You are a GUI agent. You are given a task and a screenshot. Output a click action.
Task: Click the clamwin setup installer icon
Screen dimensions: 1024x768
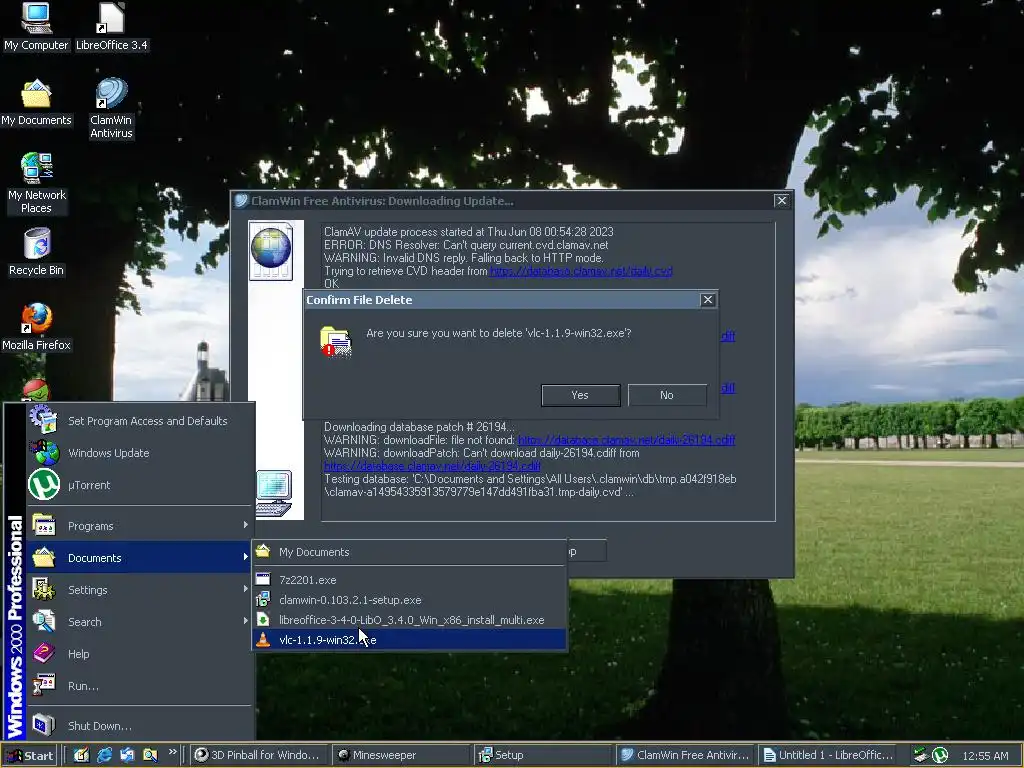pos(263,600)
